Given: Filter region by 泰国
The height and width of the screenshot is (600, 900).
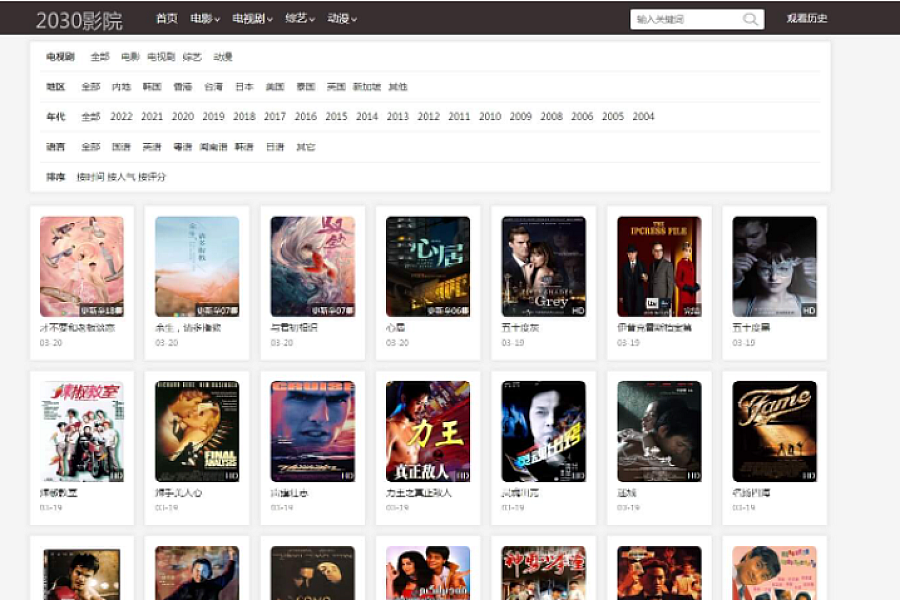Looking at the screenshot, I should tap(306, 87).
